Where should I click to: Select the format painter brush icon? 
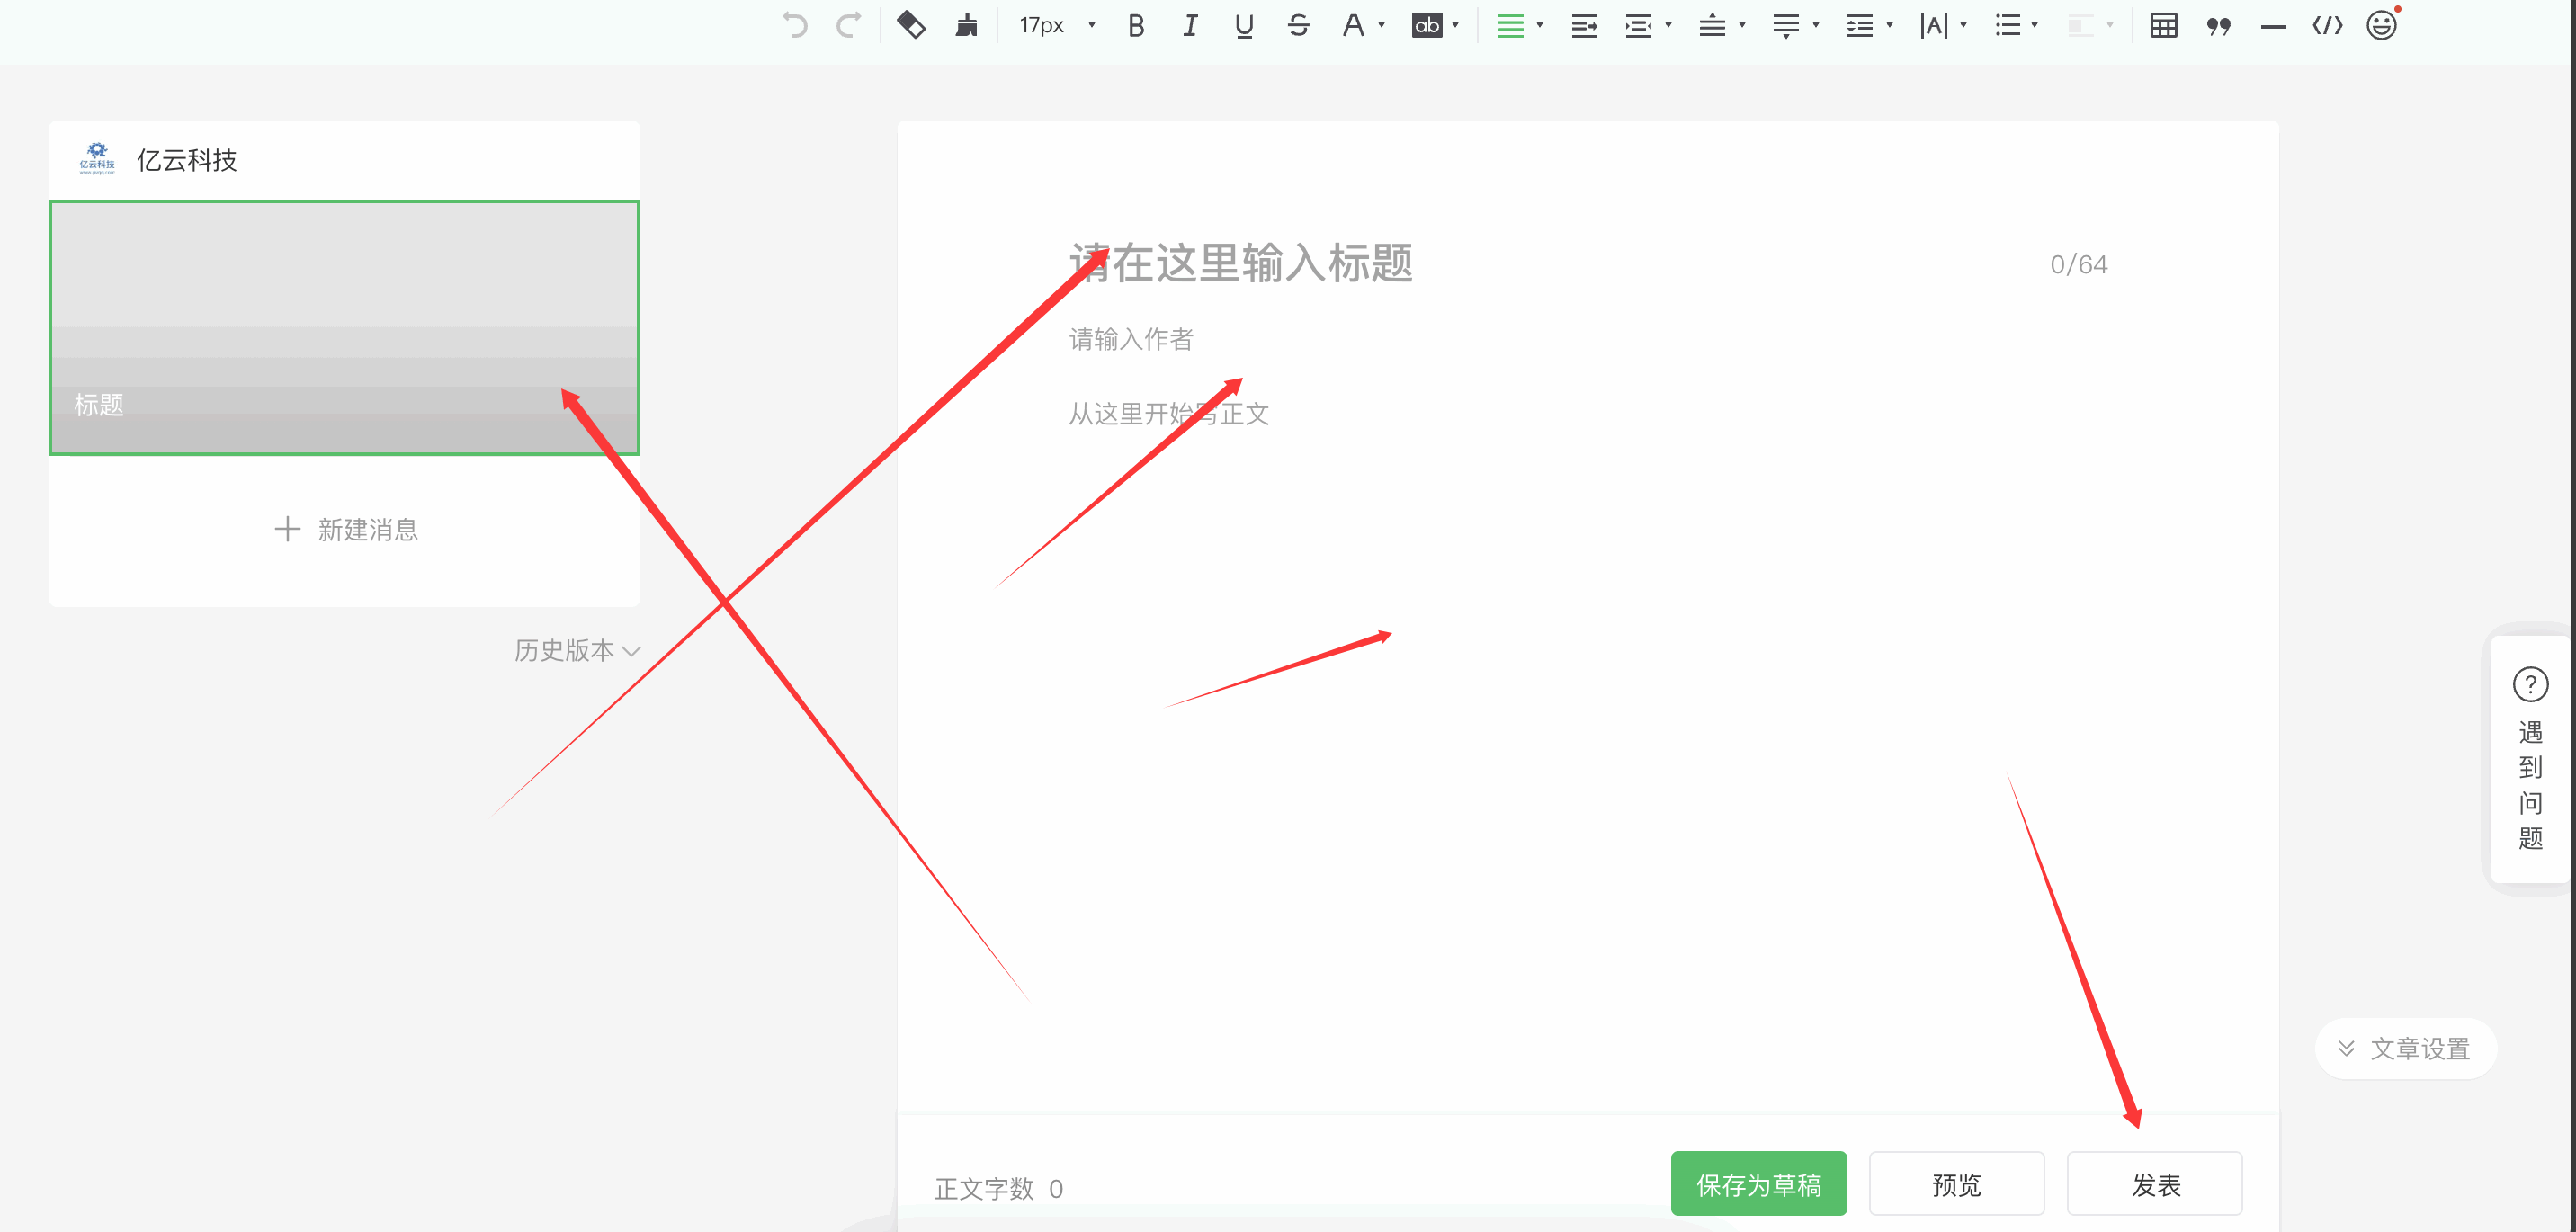[966, 25]
